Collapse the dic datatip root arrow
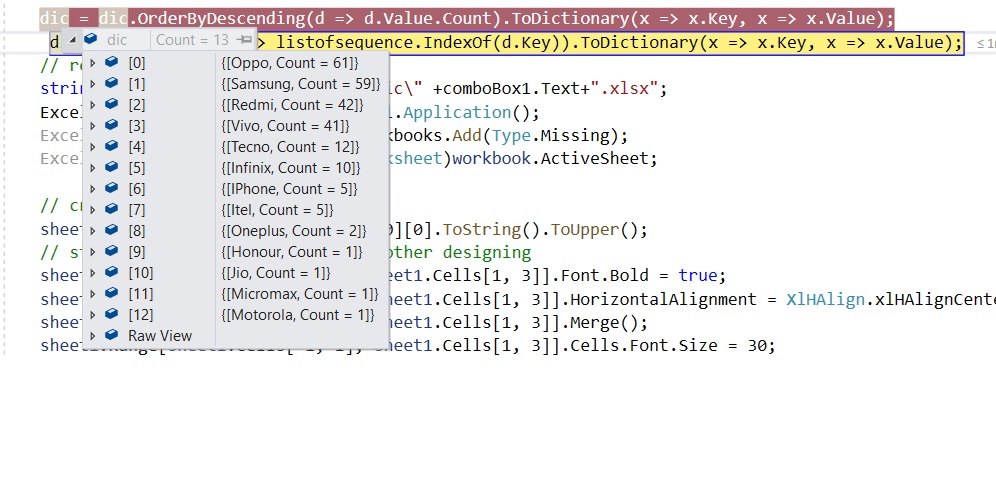996x504 pixels. [72, 40]
